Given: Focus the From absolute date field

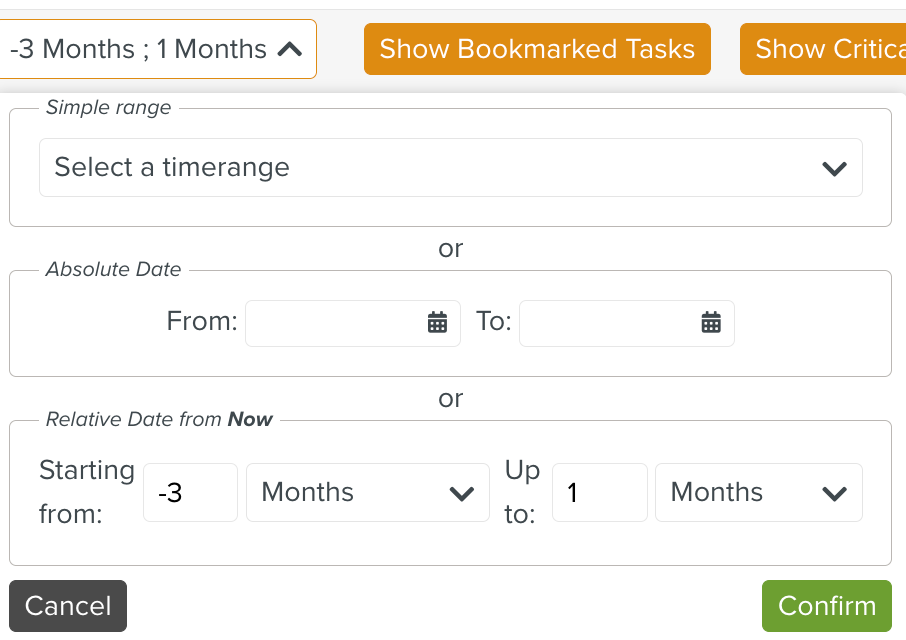Looking at the screenshot, I should pos(335,322).
